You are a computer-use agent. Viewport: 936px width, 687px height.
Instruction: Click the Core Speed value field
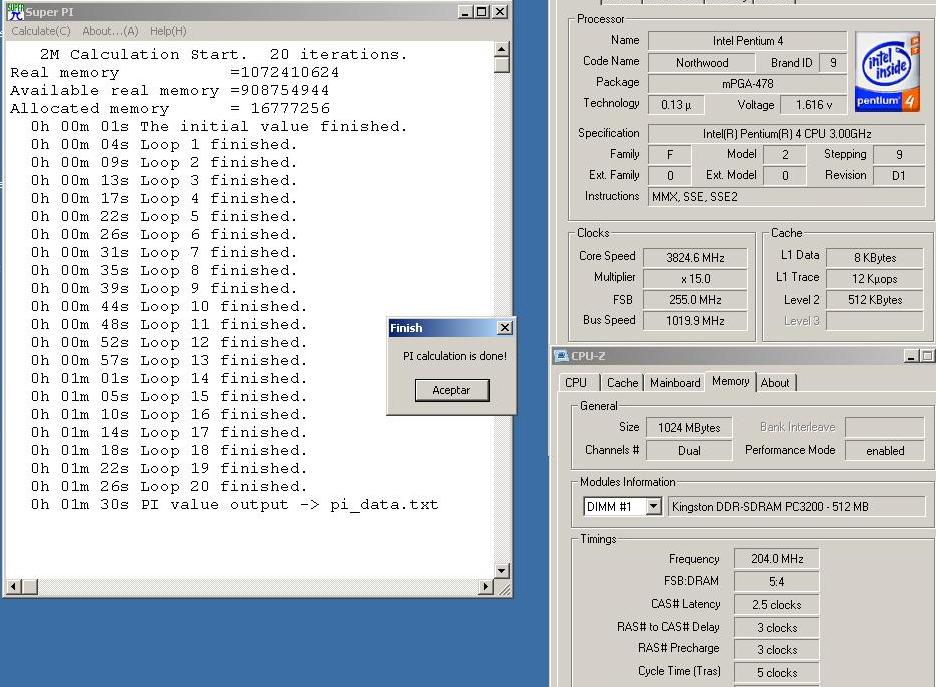tap(697, 257)
